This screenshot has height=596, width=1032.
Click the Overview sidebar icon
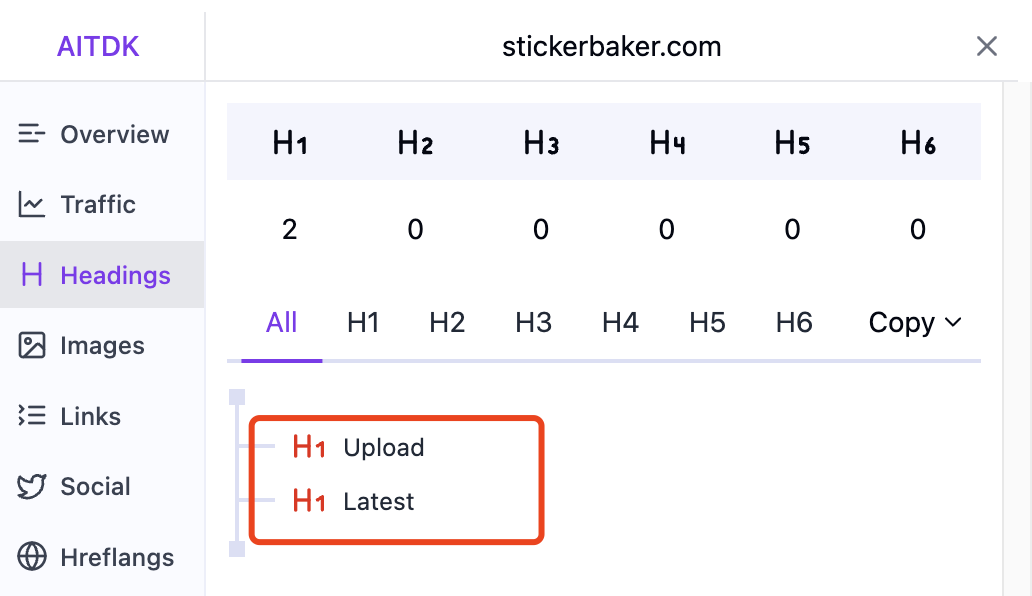coord(32,134)
